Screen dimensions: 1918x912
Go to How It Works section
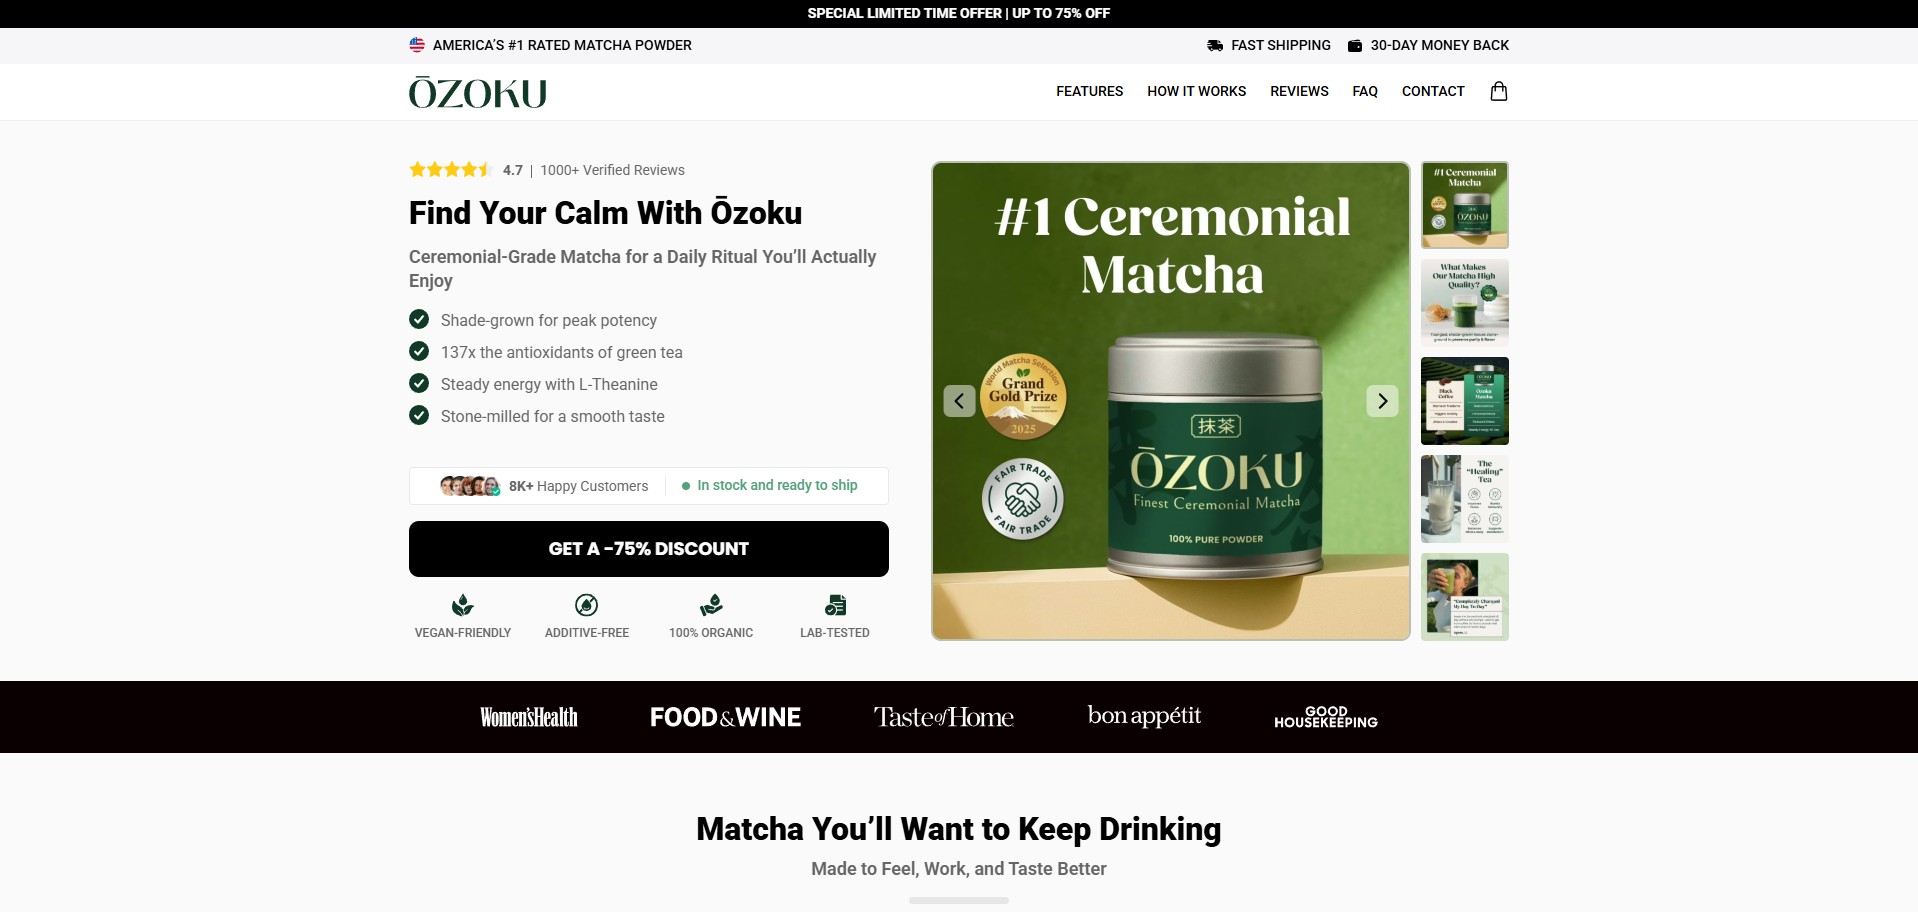pyautogui.click(x=1196, y=91)
